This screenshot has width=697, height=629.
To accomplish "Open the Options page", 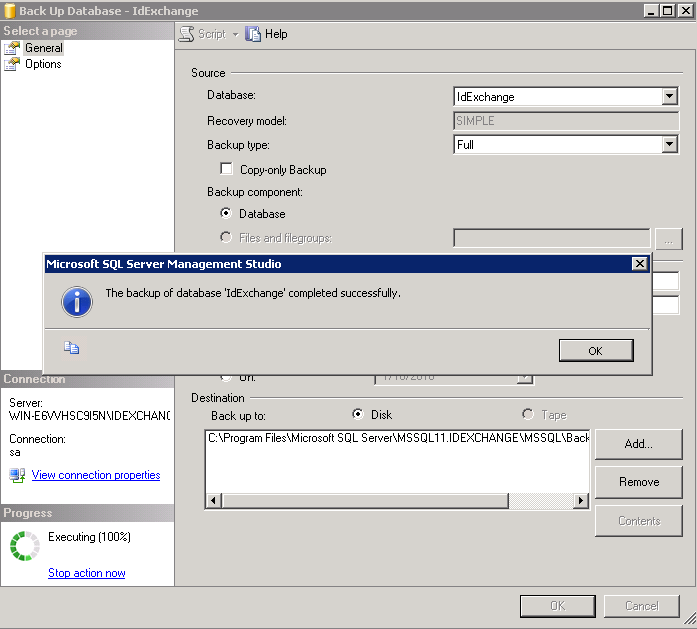I will [x=43, y=64].
